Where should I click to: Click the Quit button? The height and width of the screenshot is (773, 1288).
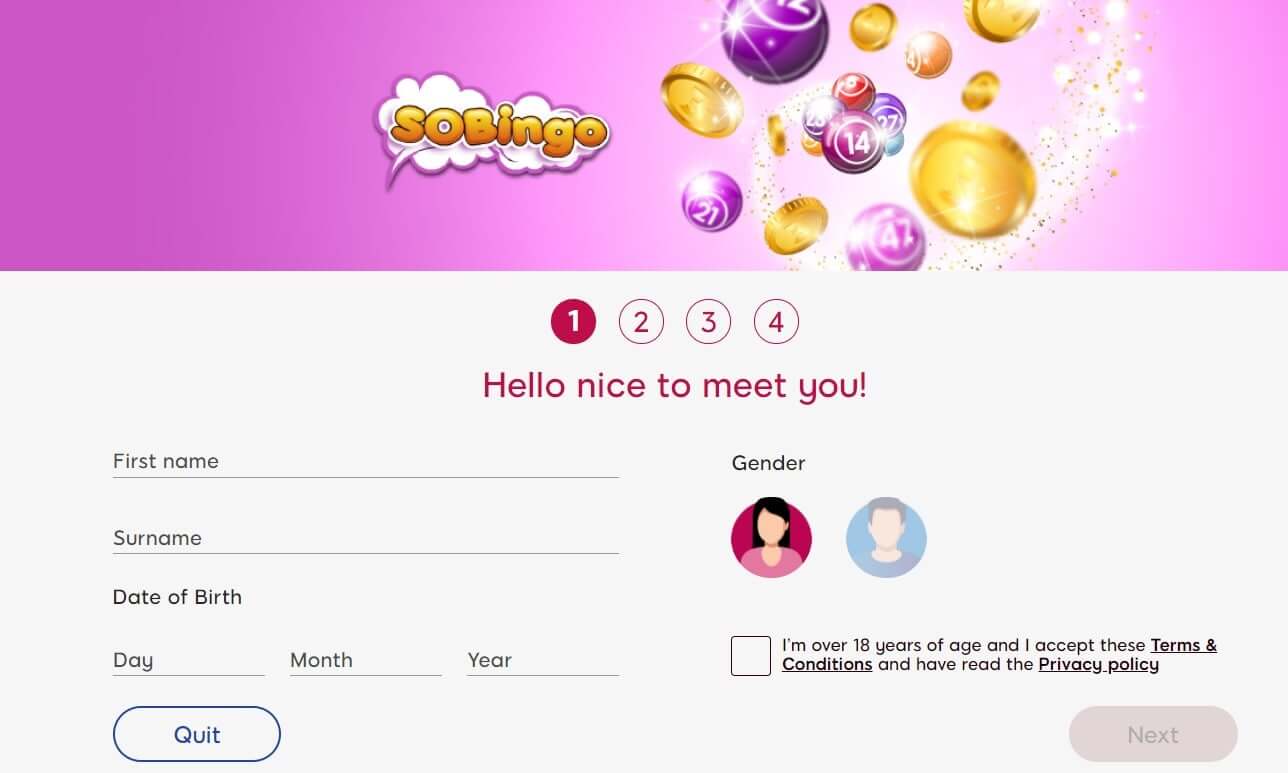[197, 734]
